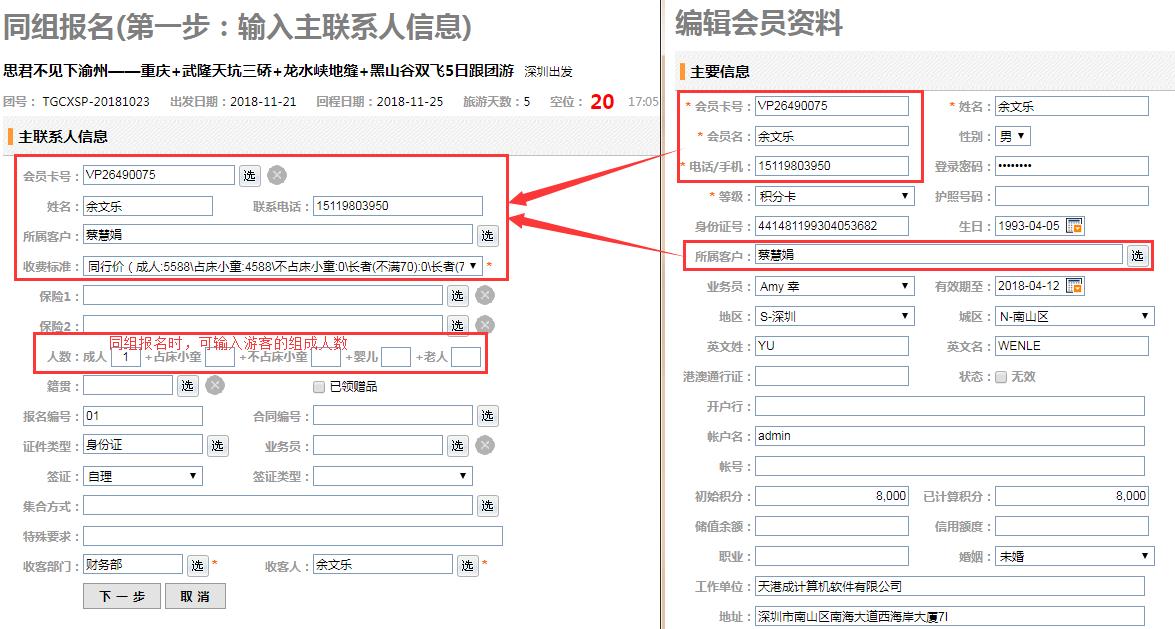
Task: Focus the 登录密码 password field
Action: 1072,166
